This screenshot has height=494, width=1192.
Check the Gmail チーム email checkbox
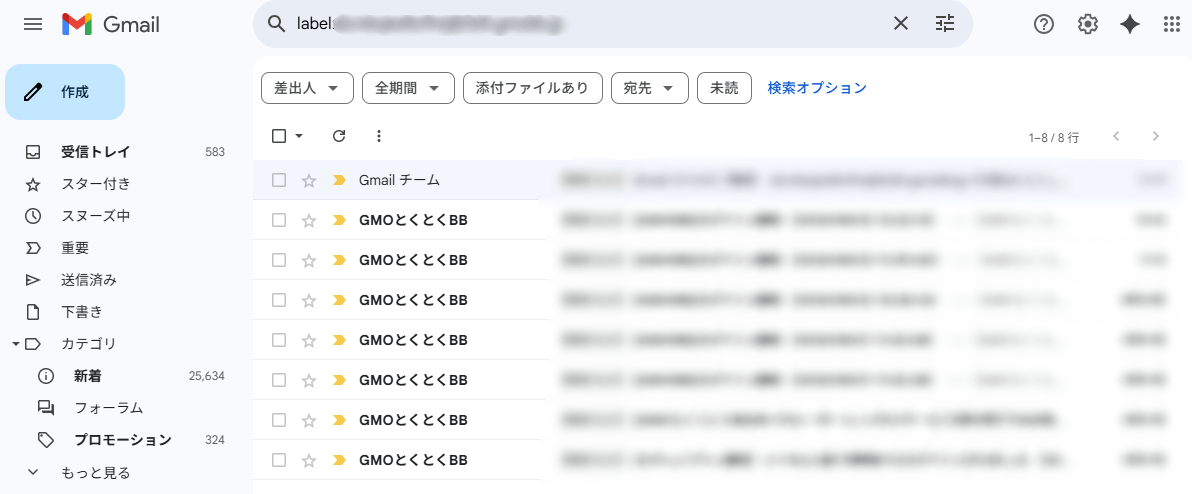(279, 180)
